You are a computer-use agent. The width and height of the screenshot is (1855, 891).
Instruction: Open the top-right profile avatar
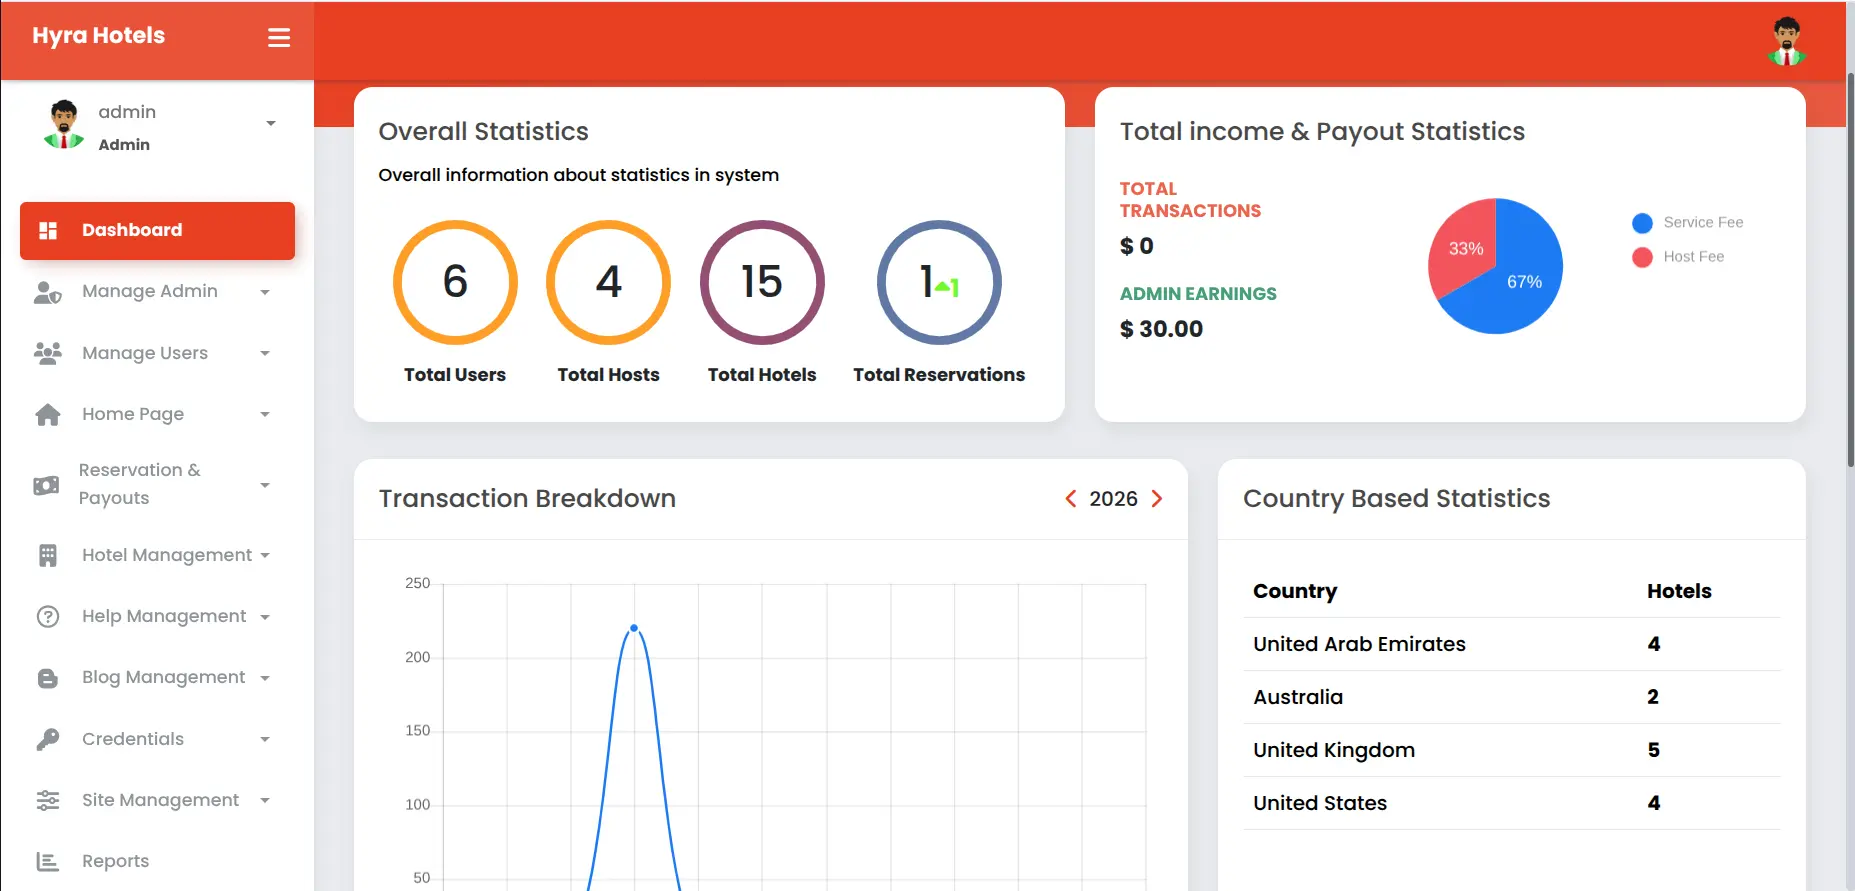pyautogui.click(x=1786, y=41)
